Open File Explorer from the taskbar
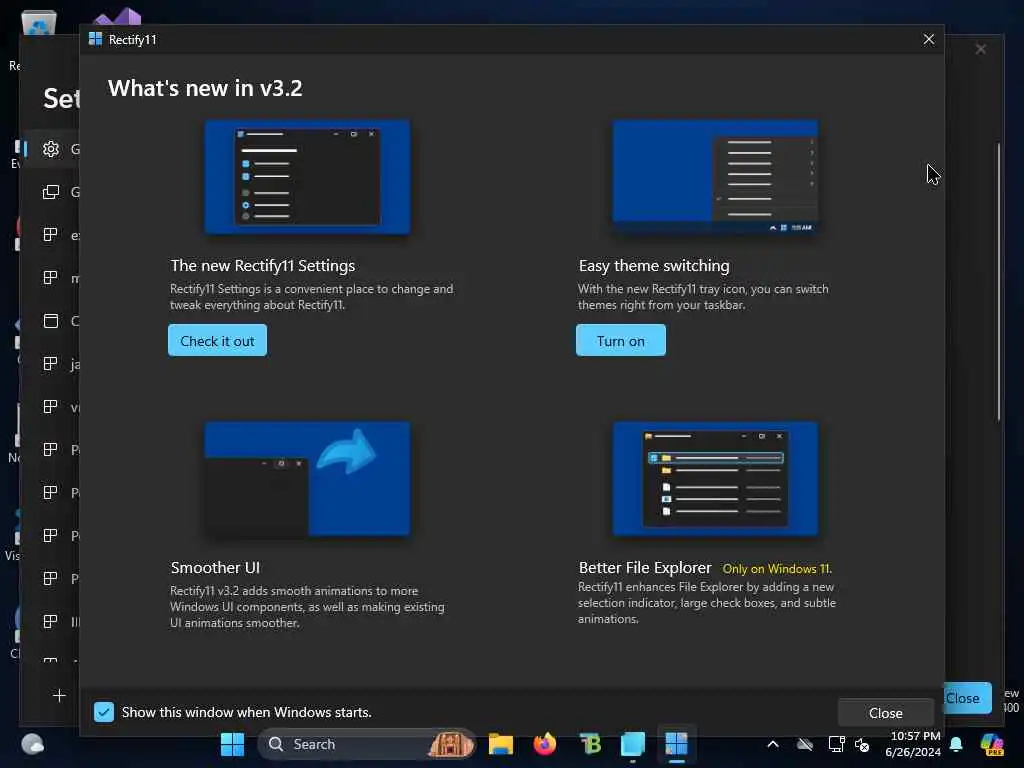 [501, 744]
